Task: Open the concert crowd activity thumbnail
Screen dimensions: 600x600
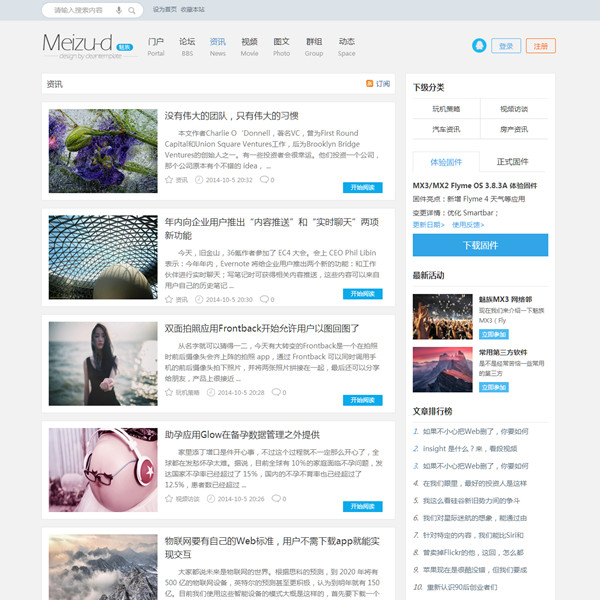Action: coord(442,316)
